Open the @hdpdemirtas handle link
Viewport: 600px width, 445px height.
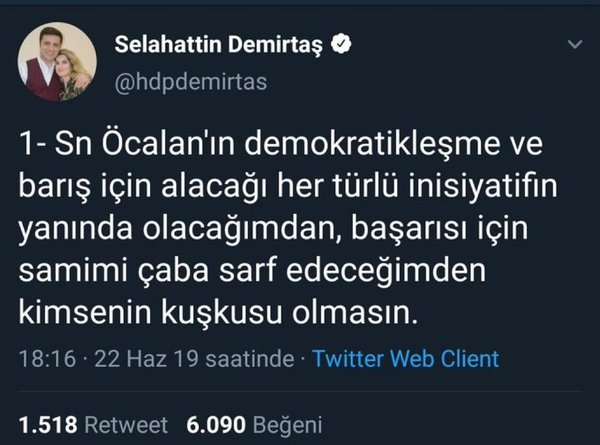[x=192, y=80]
